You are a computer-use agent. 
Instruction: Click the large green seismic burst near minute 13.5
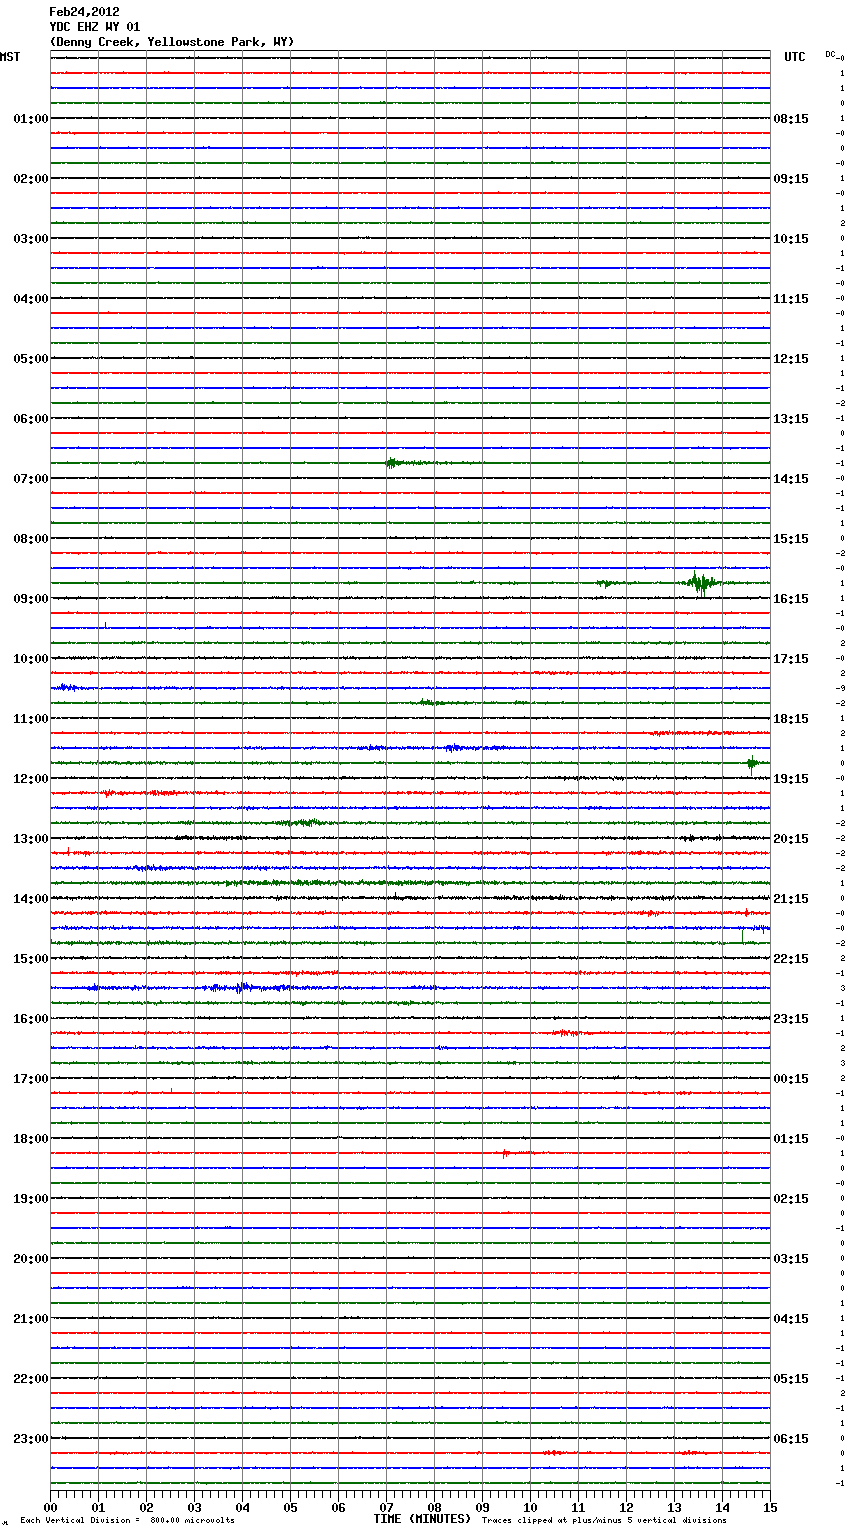pyautogui.click(x=702, y=582)
